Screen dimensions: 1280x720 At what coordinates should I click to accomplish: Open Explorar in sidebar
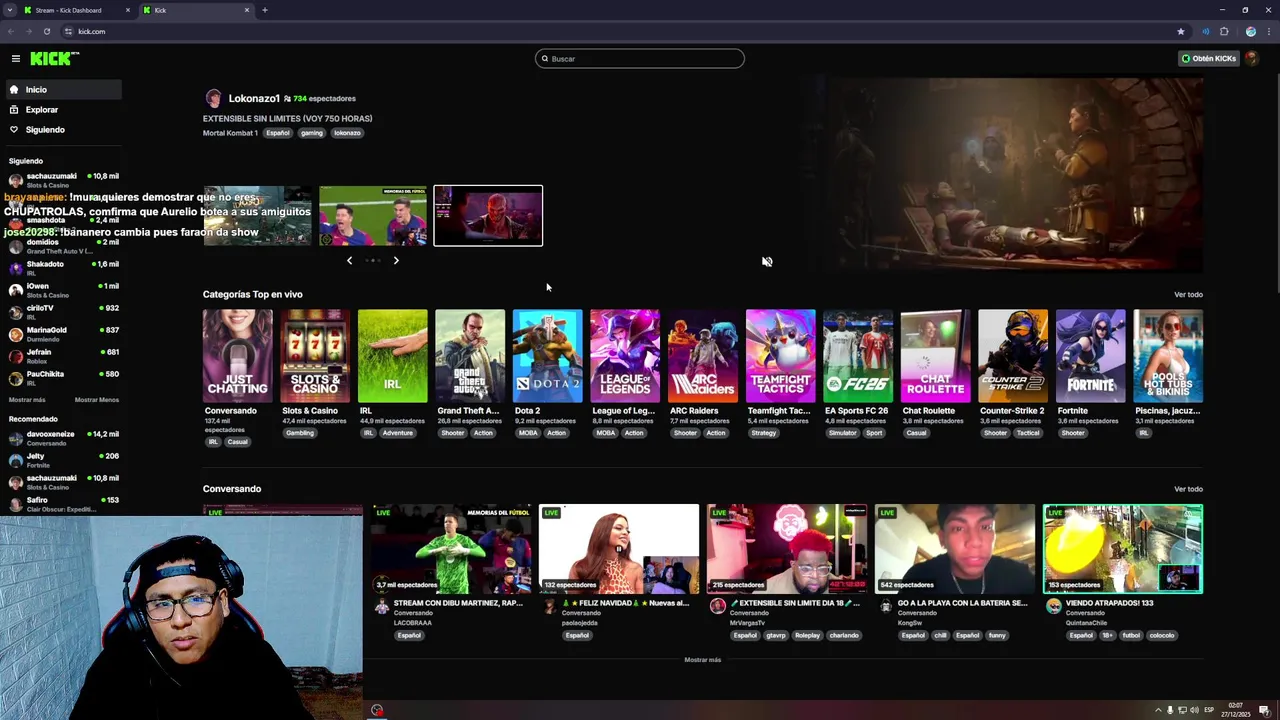pos(63,110)
